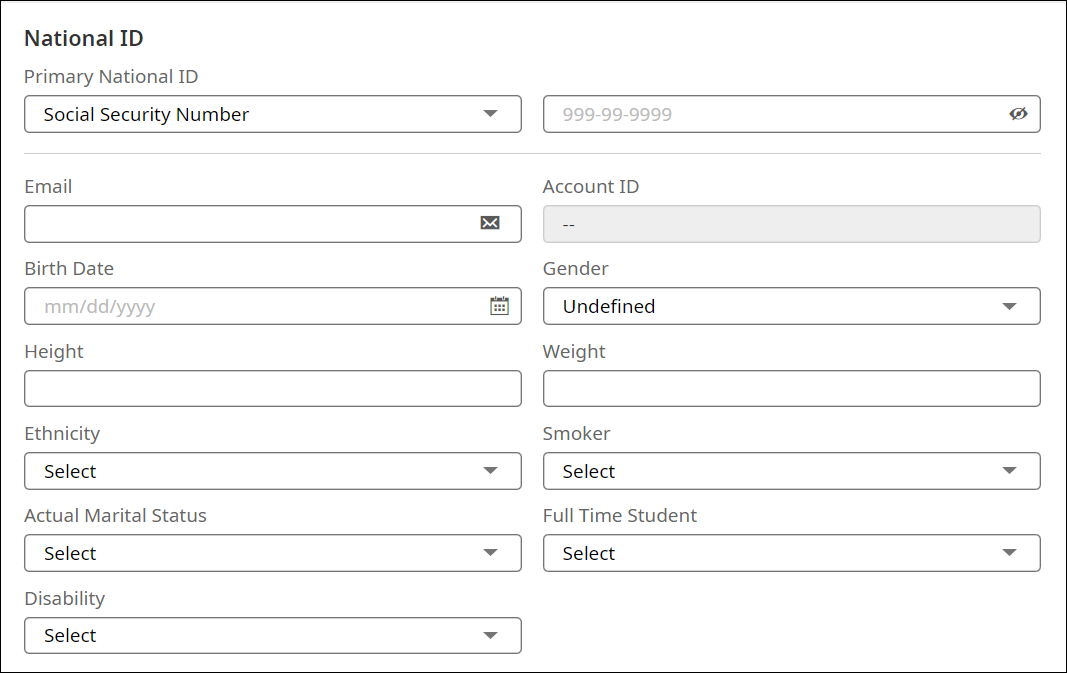Click the Smoker dropdown arrow

pos(1009,471)
